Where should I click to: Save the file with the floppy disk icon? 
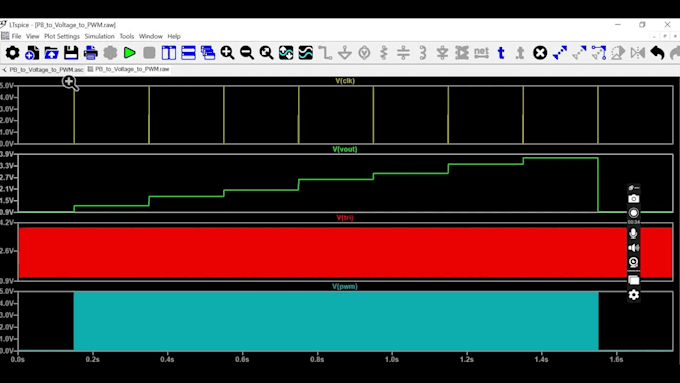[x=71, y=53]
